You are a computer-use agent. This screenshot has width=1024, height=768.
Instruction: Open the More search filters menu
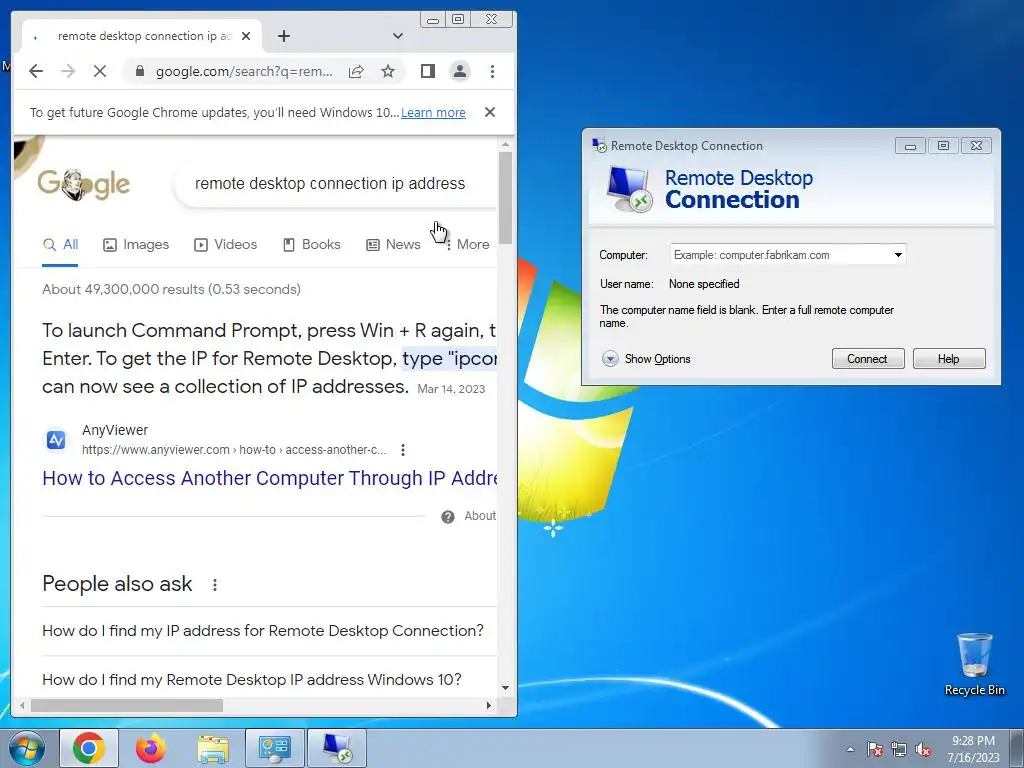coord(468,245)
